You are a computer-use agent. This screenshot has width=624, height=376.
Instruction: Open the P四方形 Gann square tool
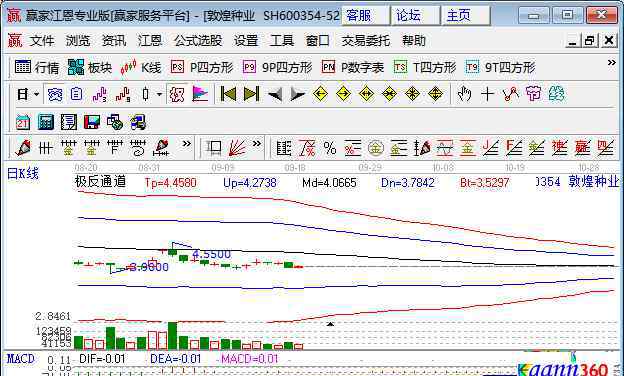pyautogui.click(x=202, y=67)
